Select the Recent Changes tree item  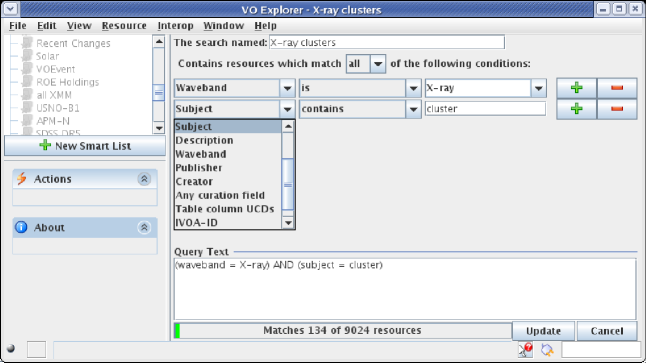click(x=73, y=43)
